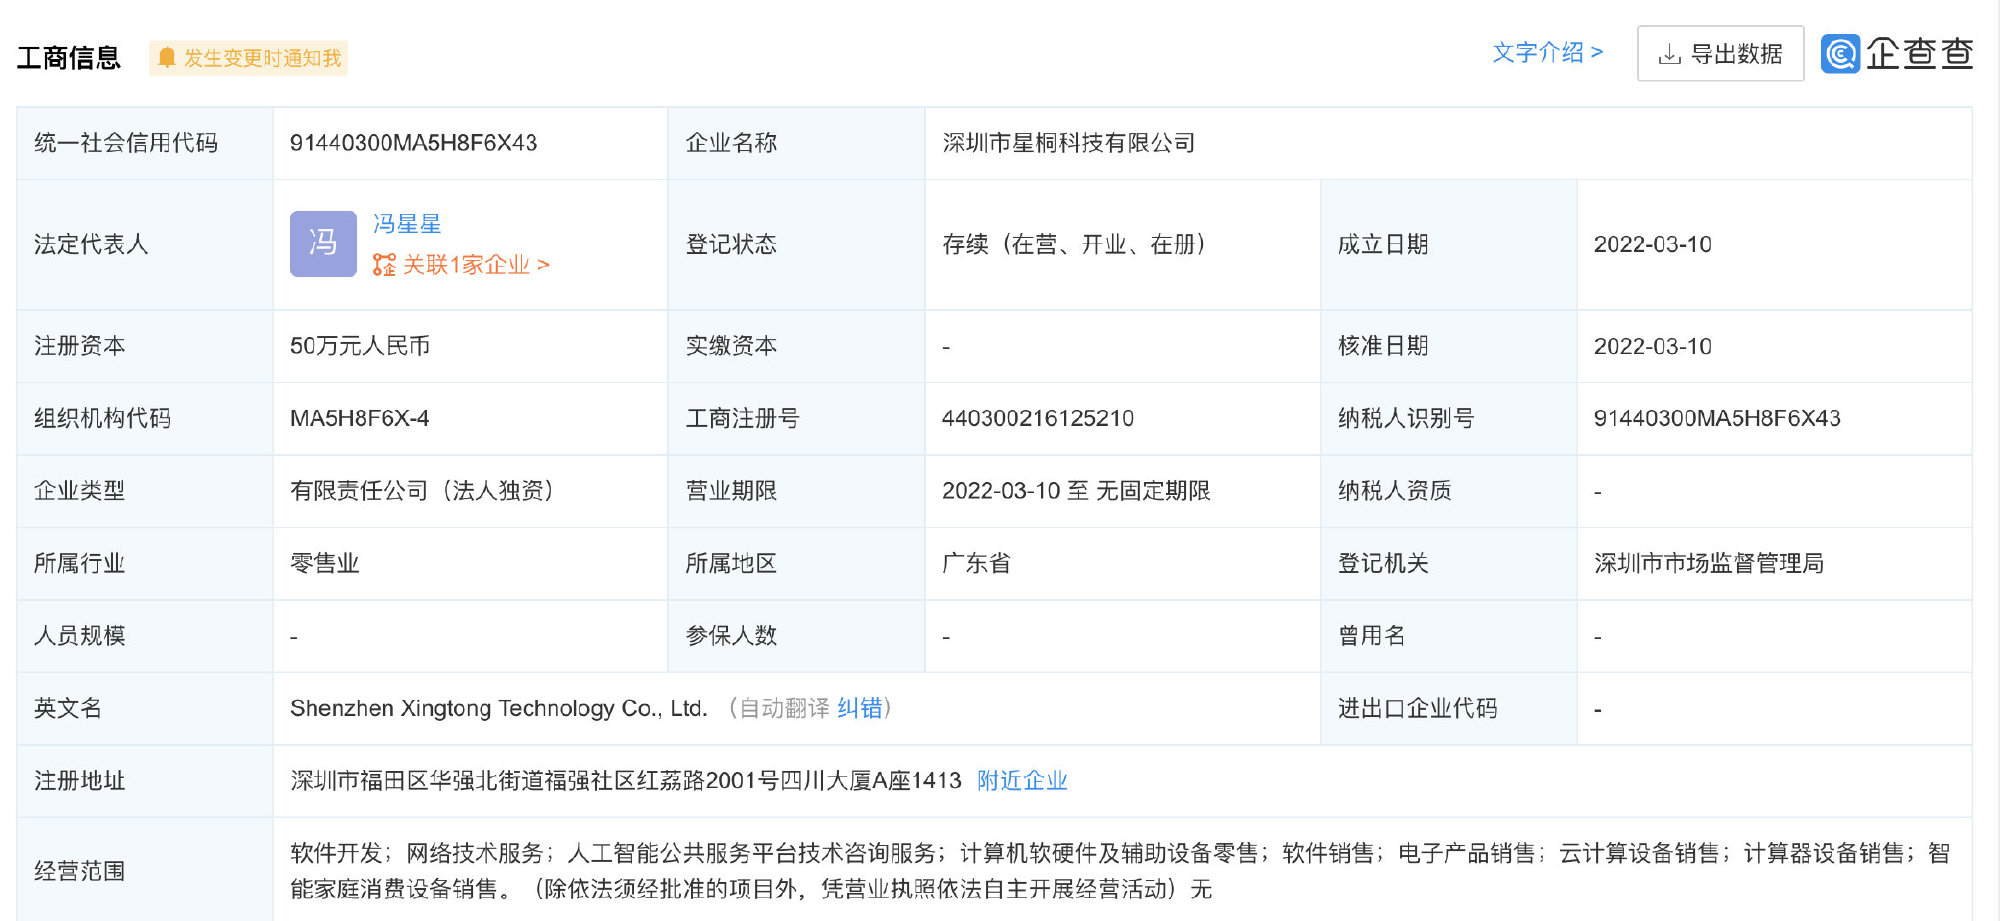Click the 深圳市市场监督管理局 registration authority value

pyautogui.click(x=1708, y=563)
